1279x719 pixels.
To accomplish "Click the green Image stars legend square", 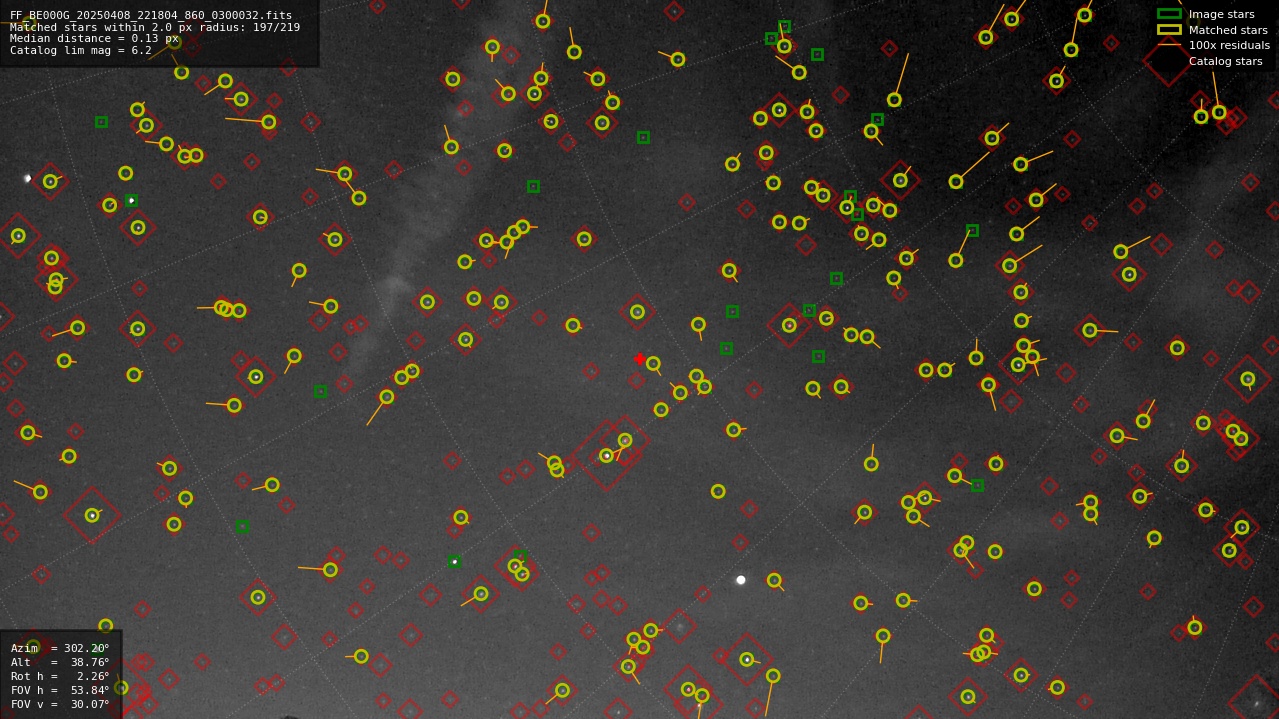I will click(x=1169, y=14).
